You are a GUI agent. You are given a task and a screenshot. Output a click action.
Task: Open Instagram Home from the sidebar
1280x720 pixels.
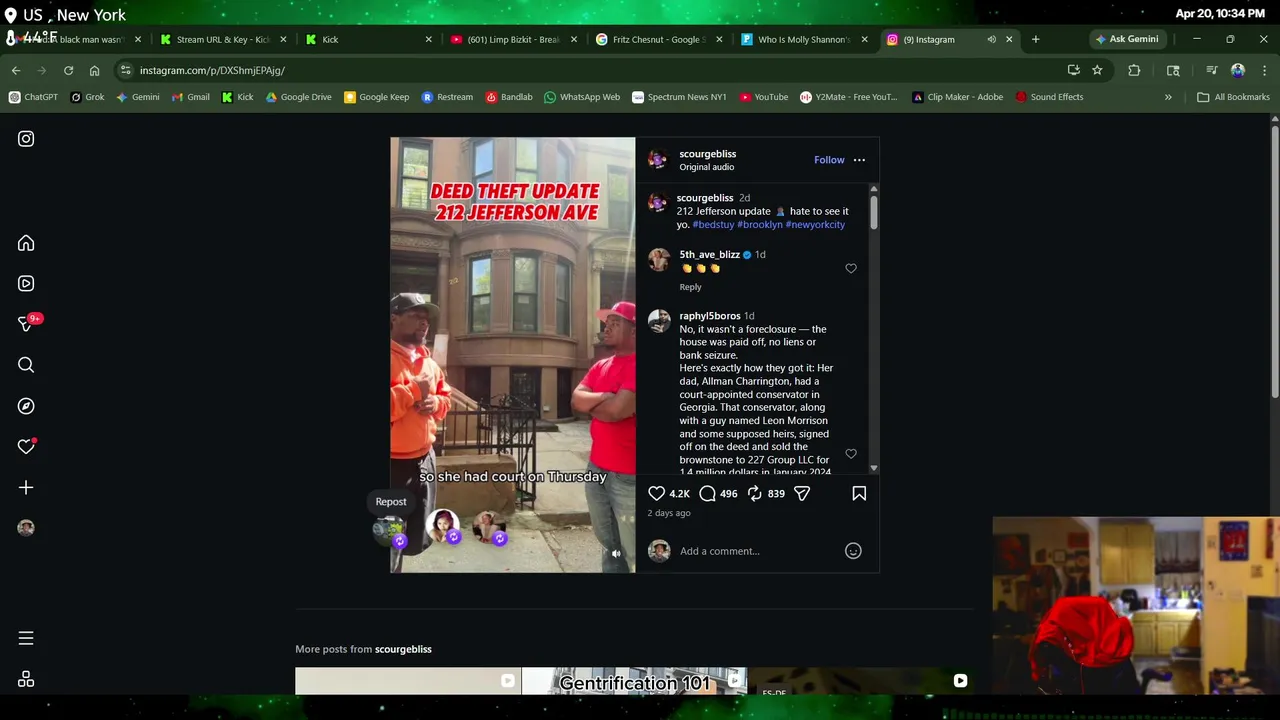pos(26,243)
